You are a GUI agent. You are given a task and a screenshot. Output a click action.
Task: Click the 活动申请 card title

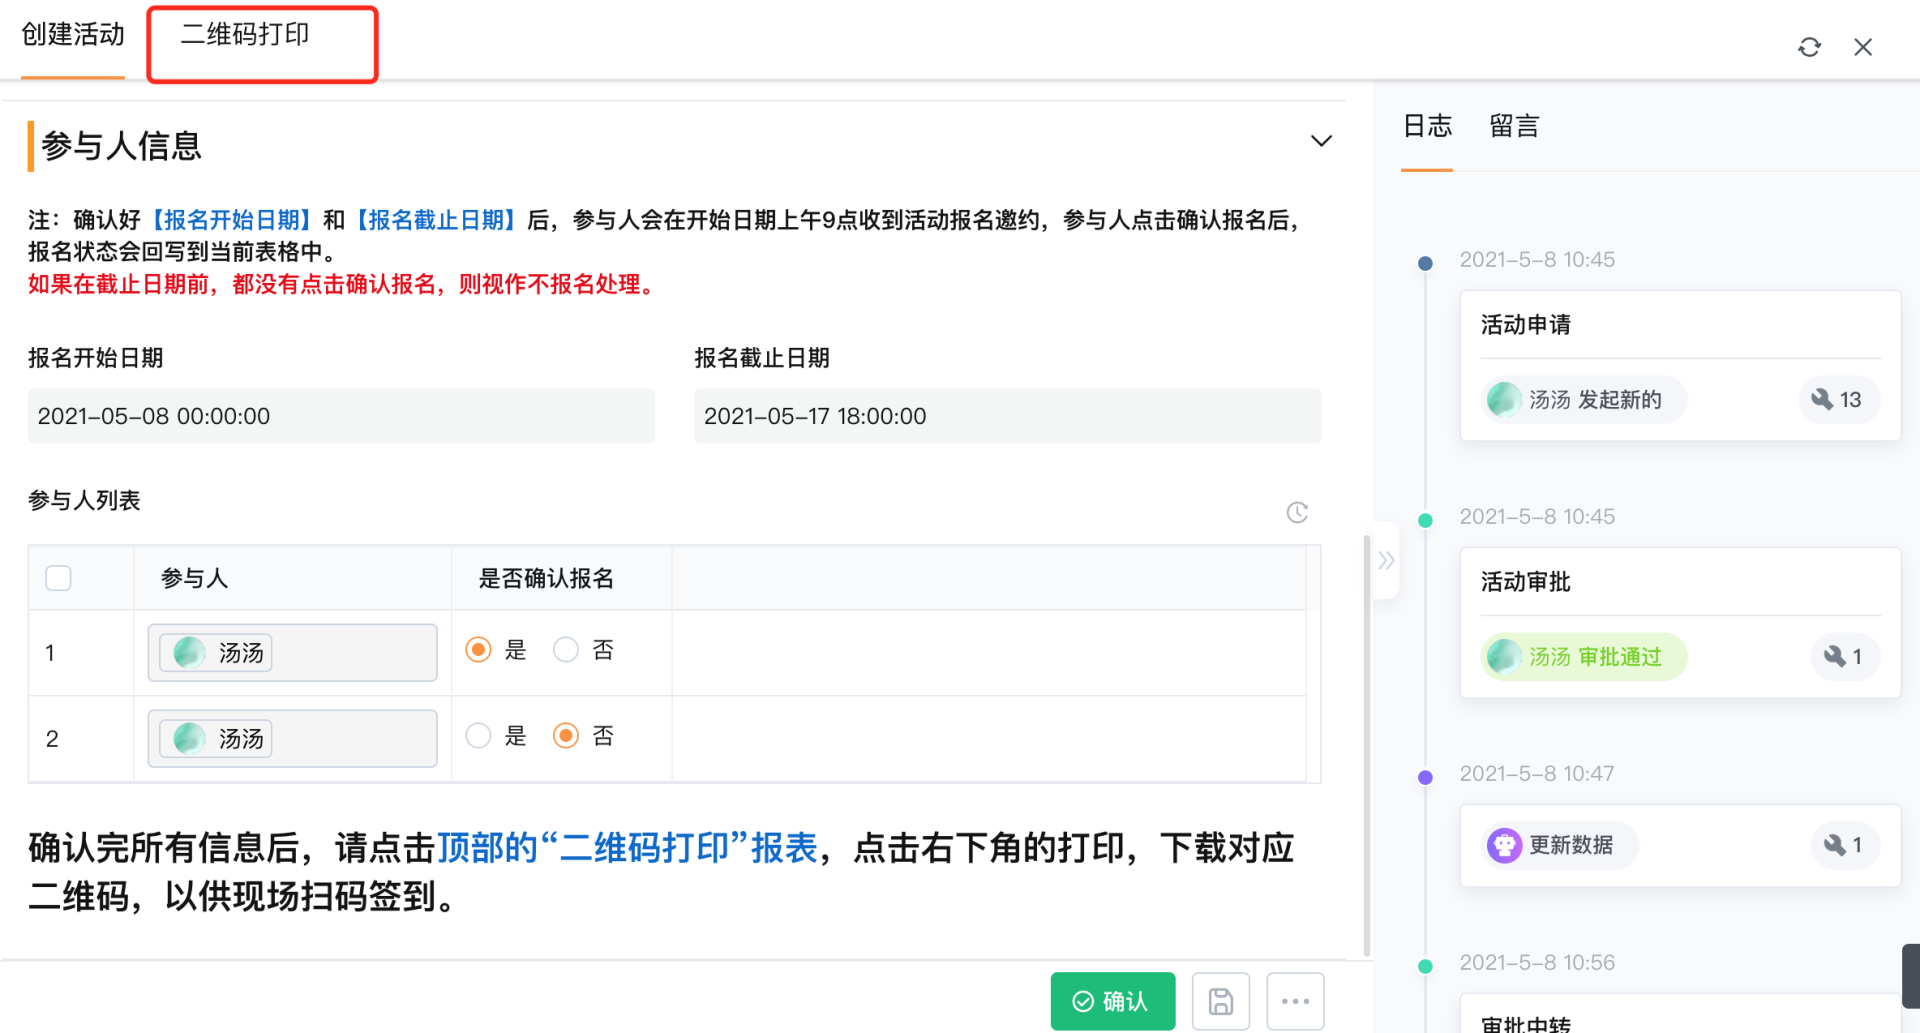1525,325
